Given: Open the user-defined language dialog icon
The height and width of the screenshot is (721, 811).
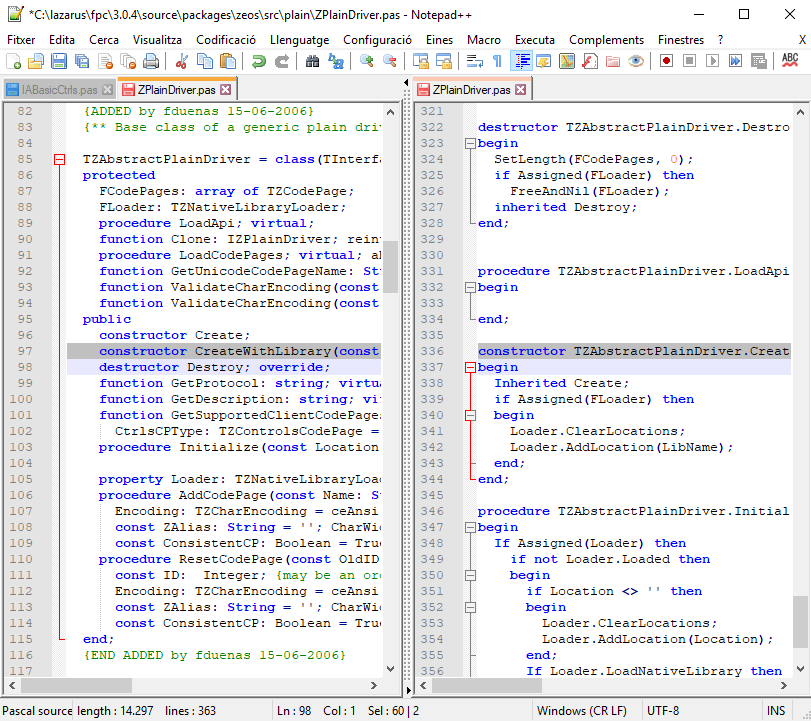Looking at the screenshot, I should point(543,61).
